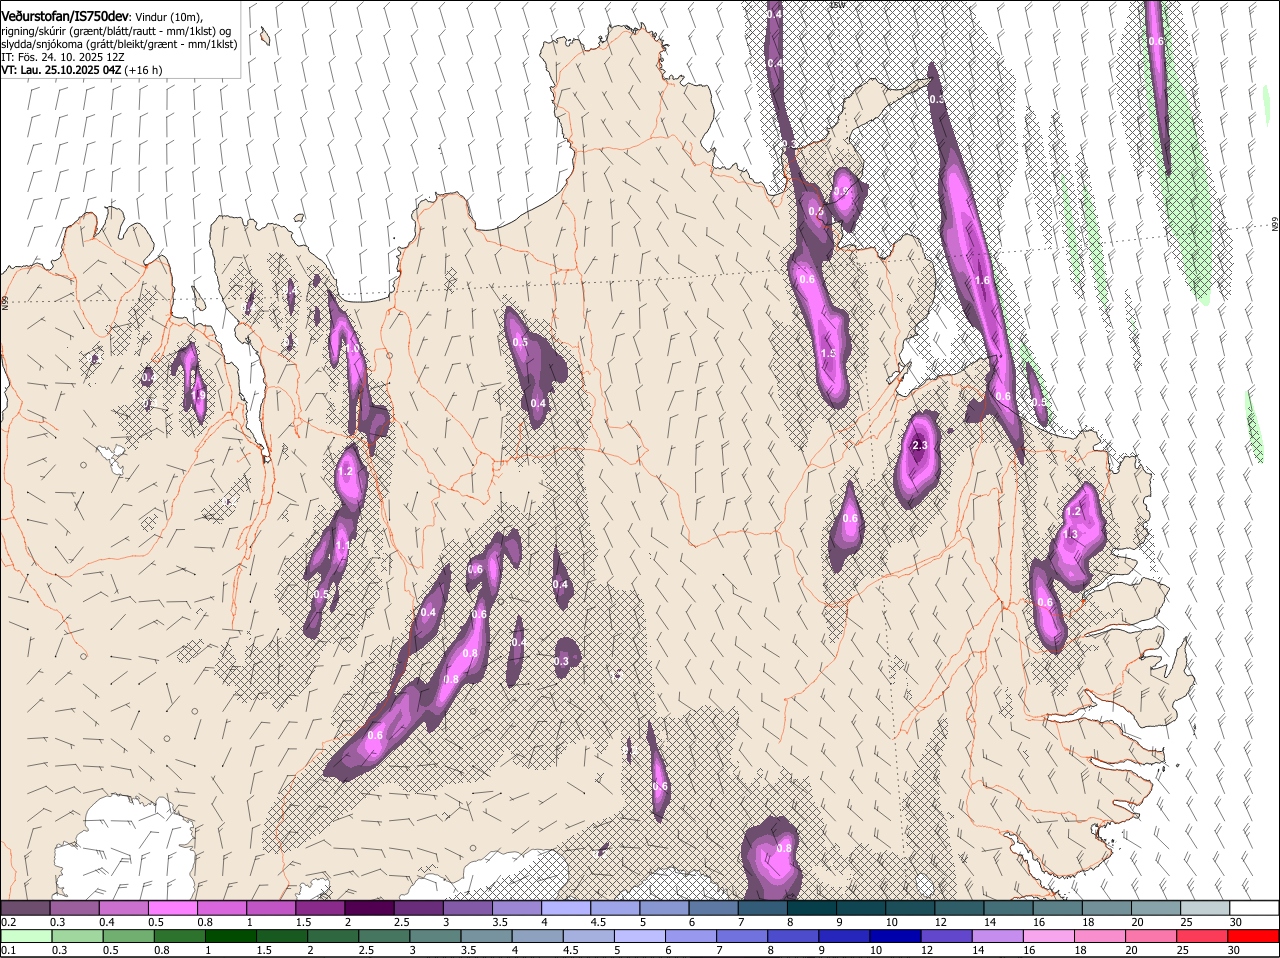The width and height of the screenshot is (1280, 958).
Task: Pick the purple-scale swatch between 0.5 and 0.8
Action: pyautogui.click(x=172, y=907)
